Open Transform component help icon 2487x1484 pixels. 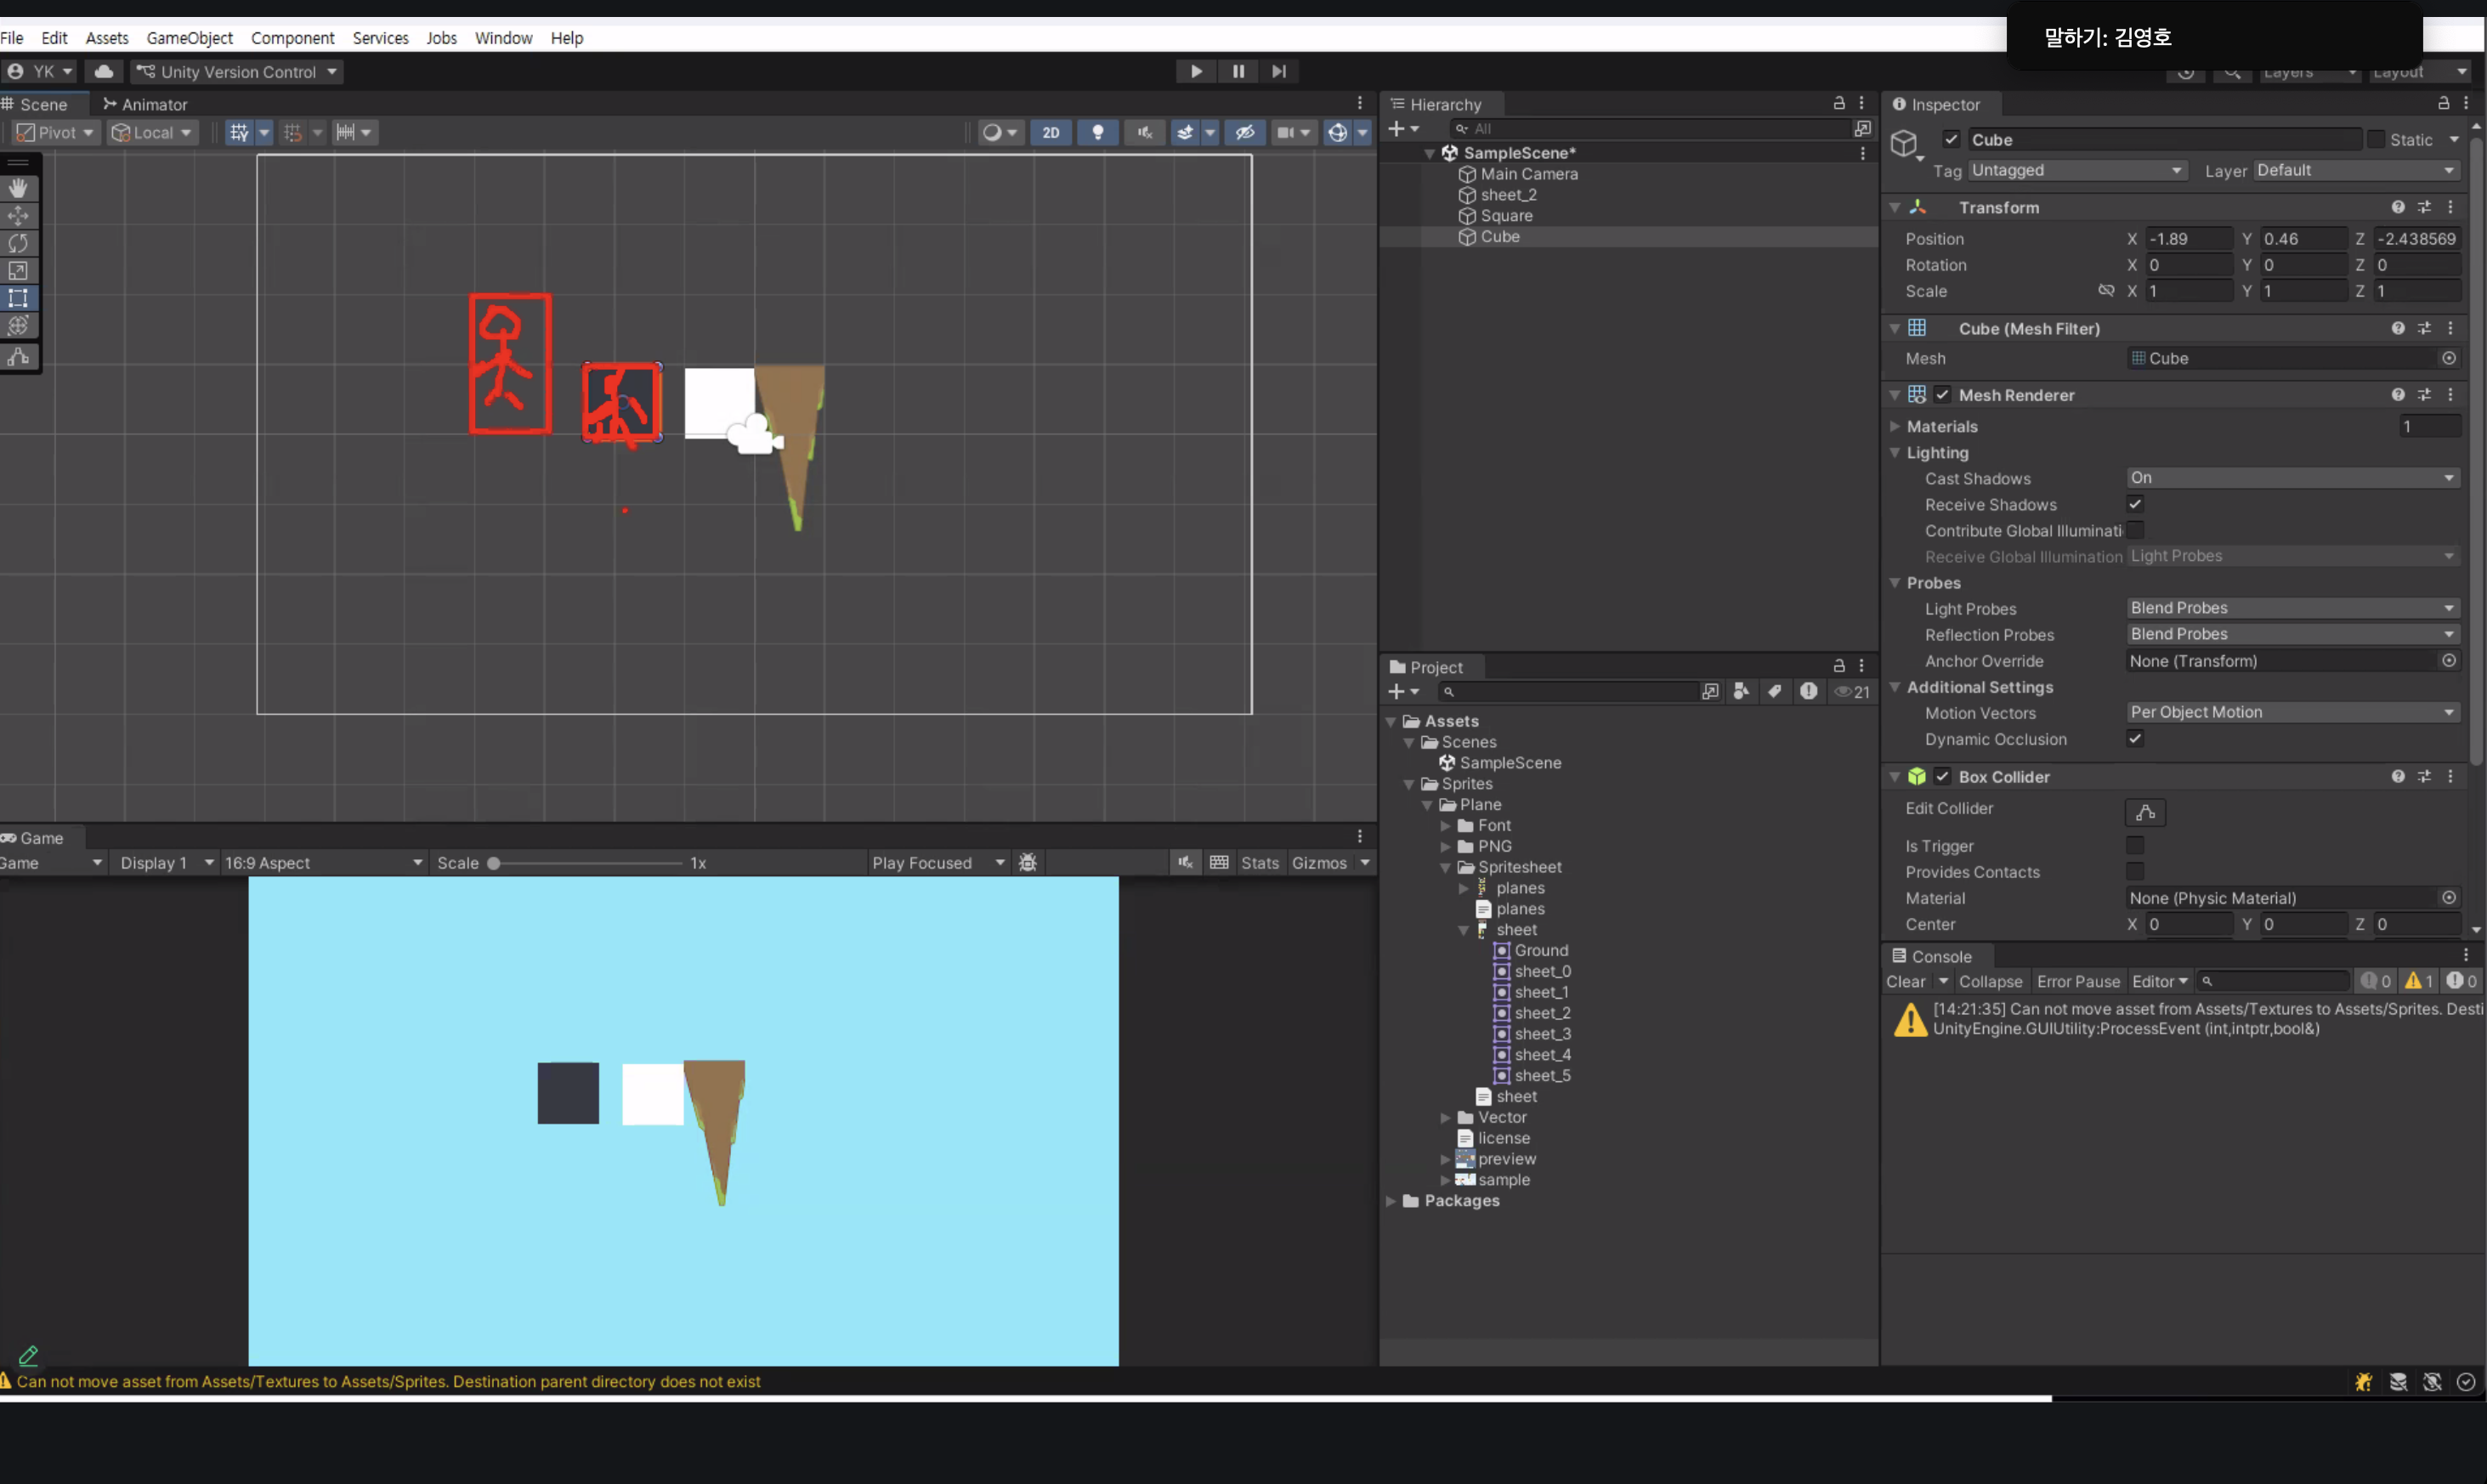click(2398, 207)
